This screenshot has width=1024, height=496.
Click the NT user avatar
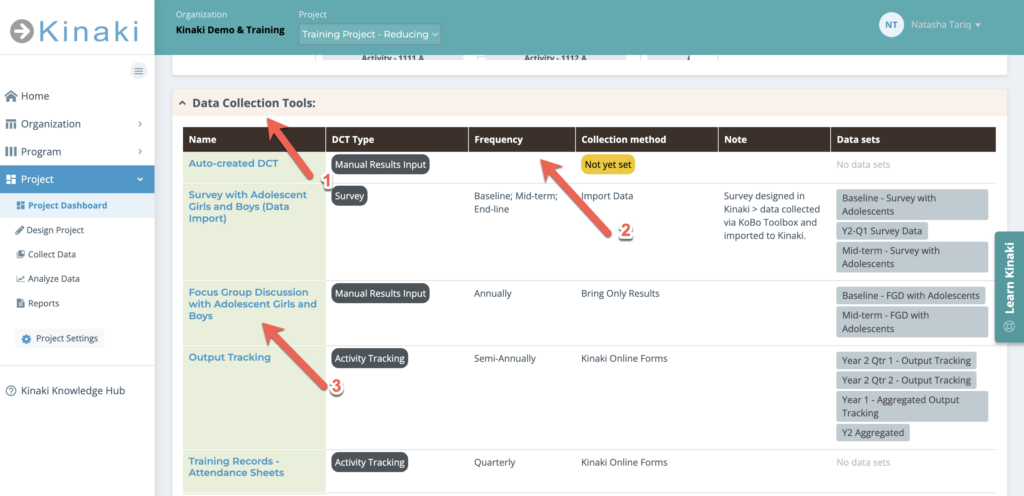click(x=891, y=25)
